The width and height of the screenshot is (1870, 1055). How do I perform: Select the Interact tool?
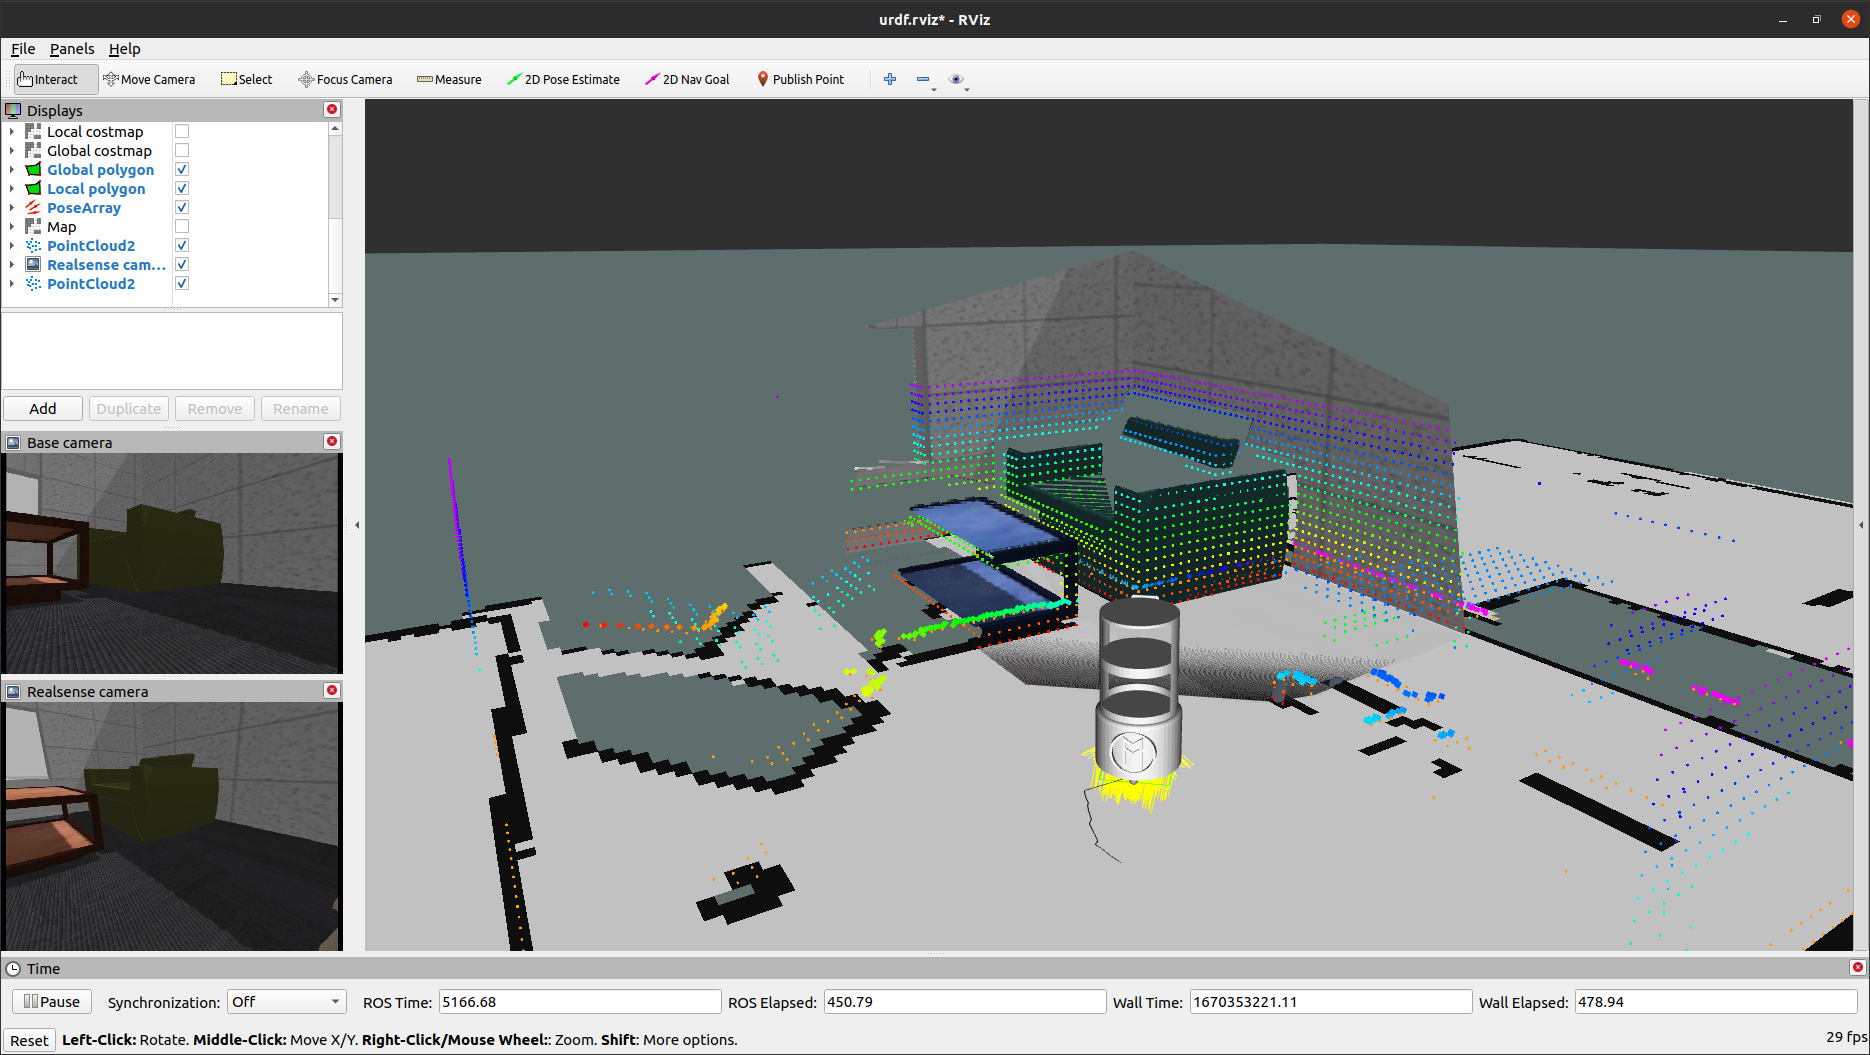[56, 79]
